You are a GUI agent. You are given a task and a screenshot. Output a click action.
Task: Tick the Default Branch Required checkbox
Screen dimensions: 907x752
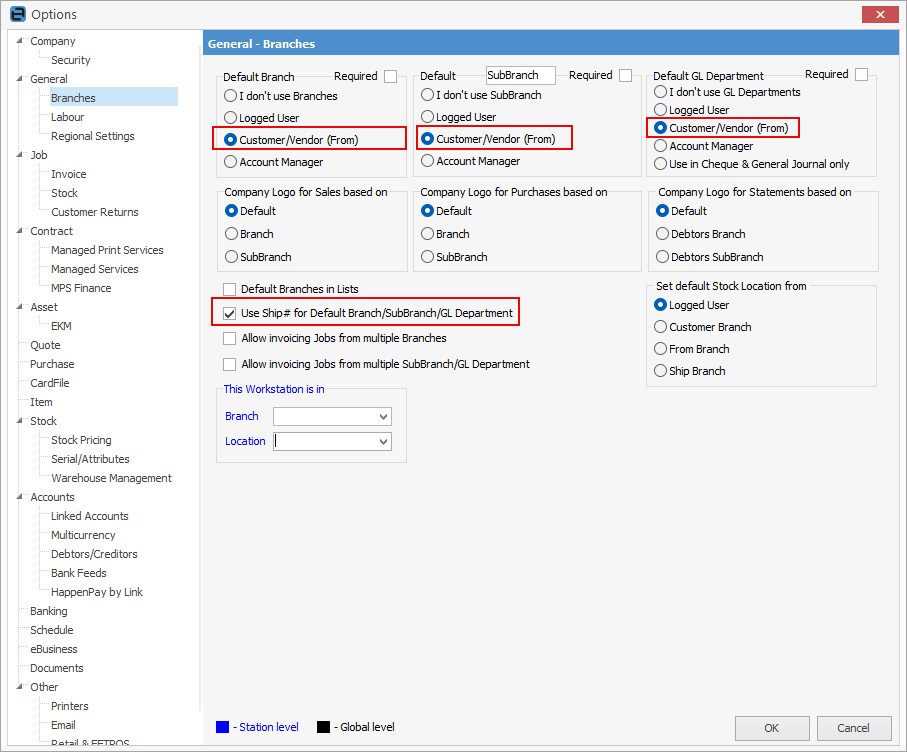[390, 76]
